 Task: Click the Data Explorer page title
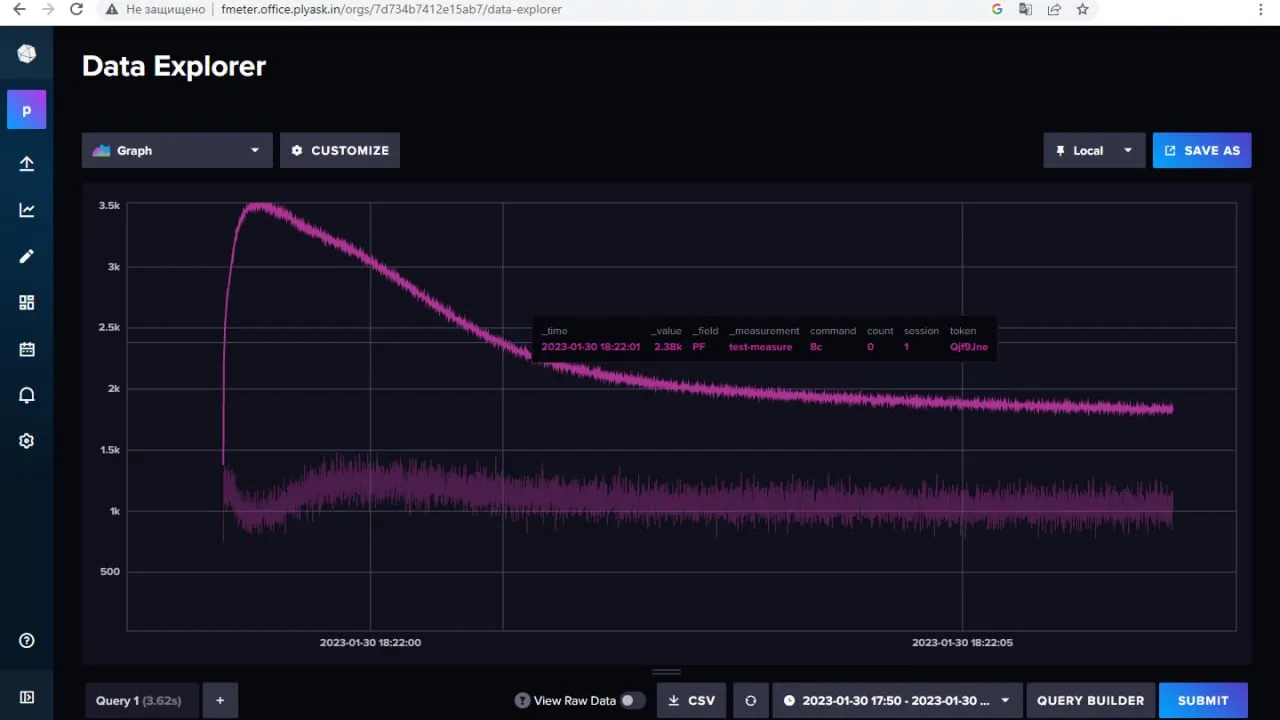click(174, 66)
